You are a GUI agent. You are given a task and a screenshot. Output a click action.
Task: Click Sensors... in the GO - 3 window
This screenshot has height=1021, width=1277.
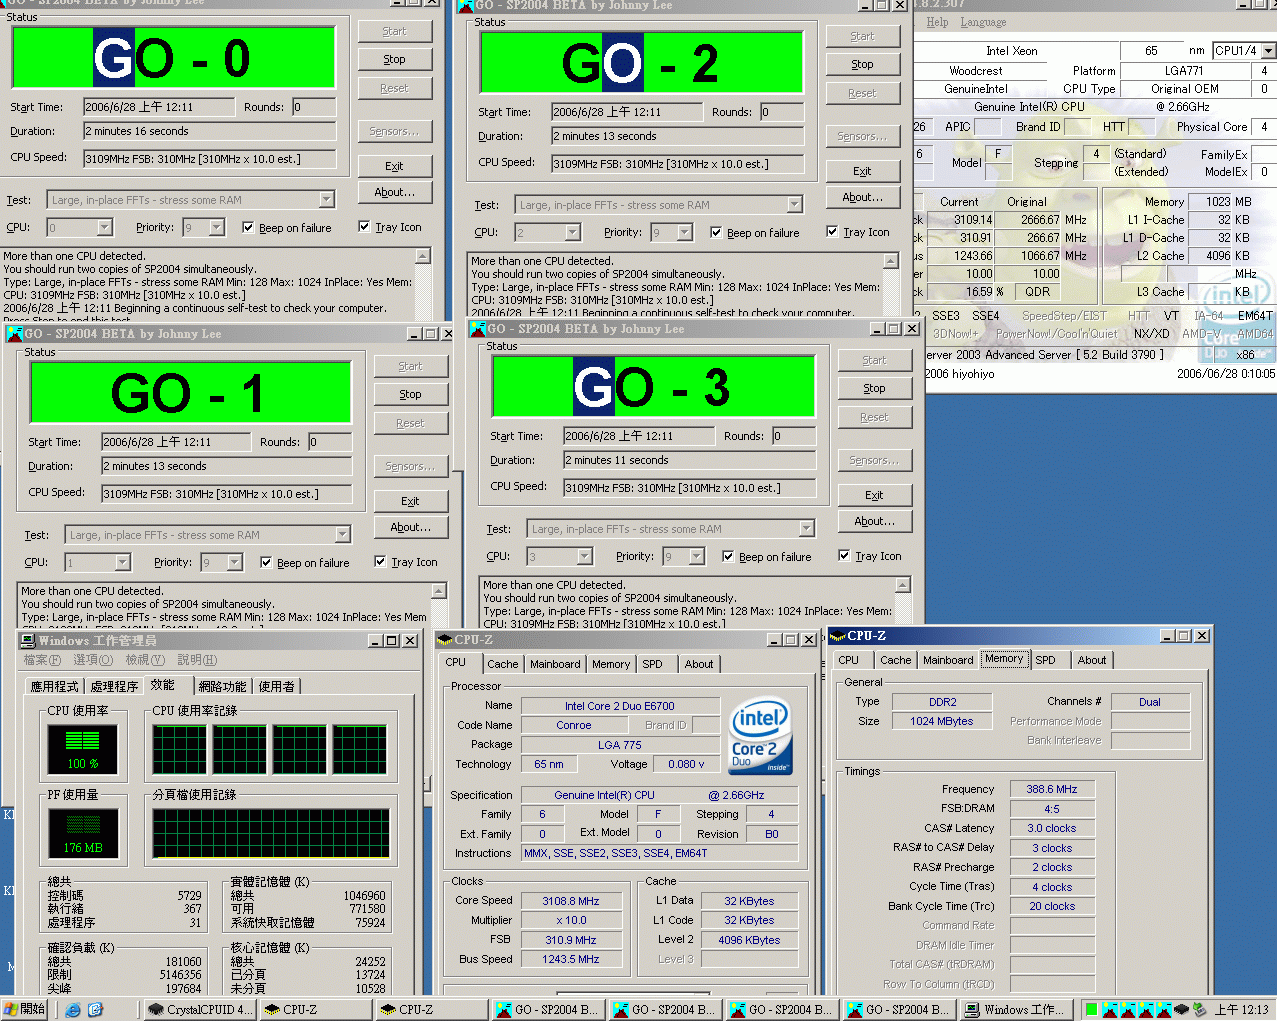click(x=874, y=460)
